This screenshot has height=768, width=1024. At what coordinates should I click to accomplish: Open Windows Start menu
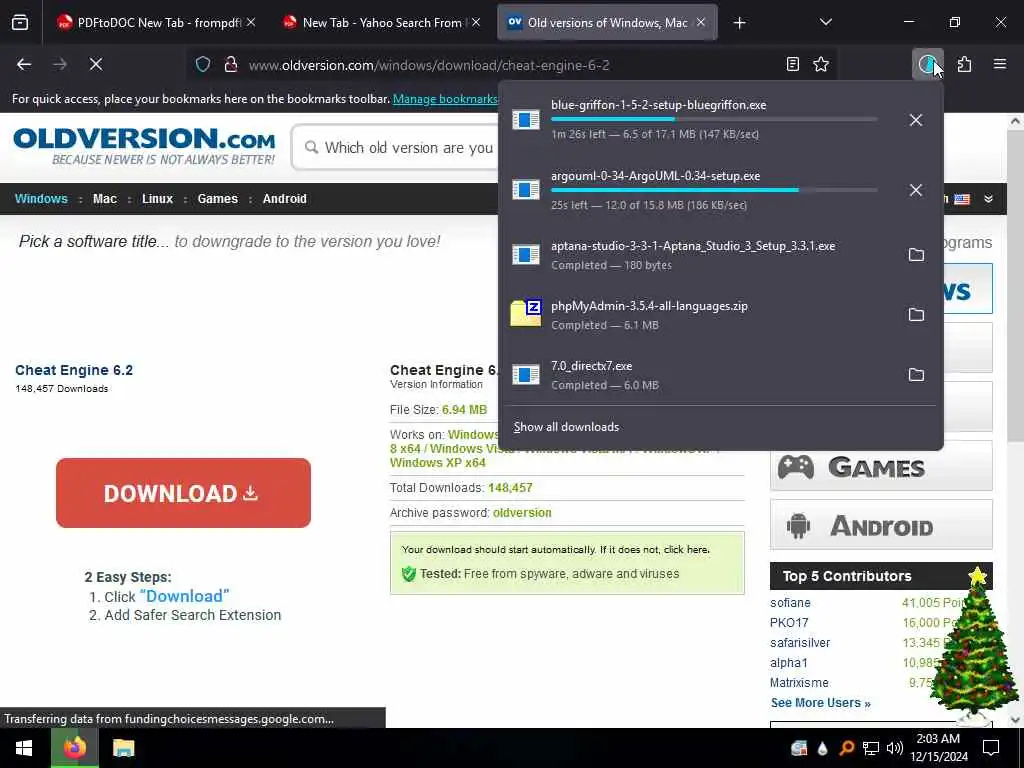[x=24, y=748]
